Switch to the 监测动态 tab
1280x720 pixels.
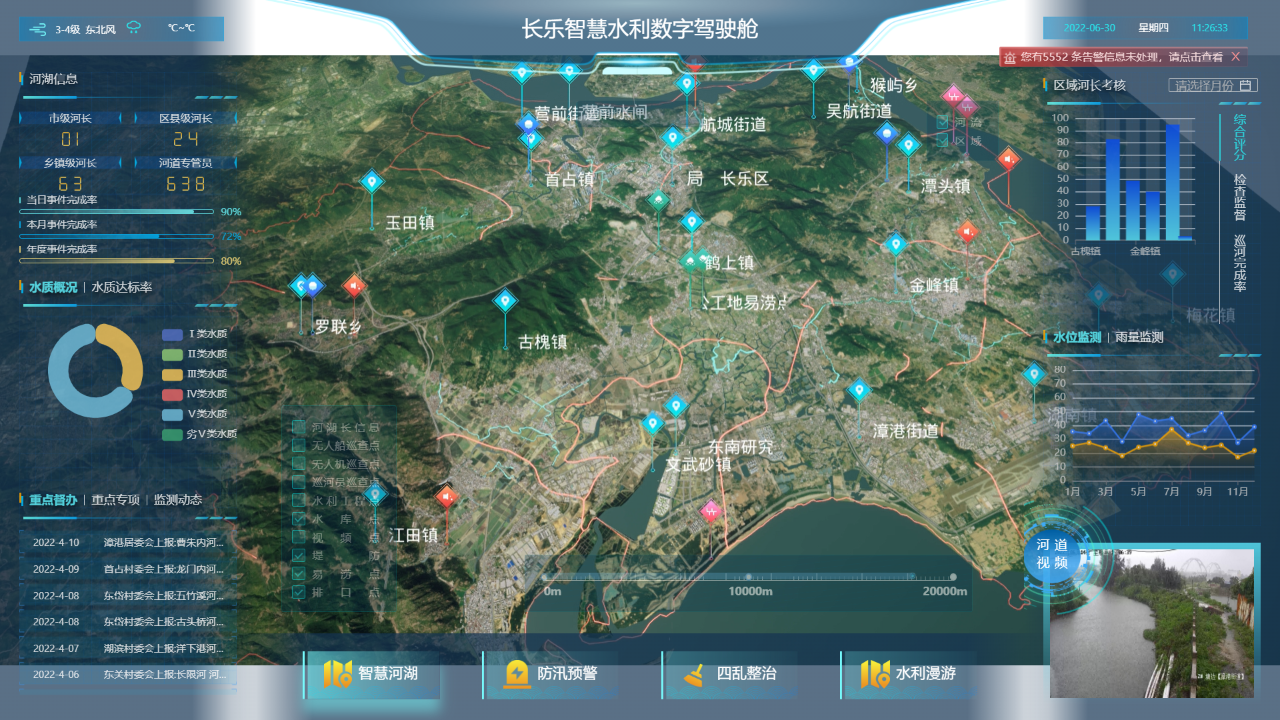[178, 500]
